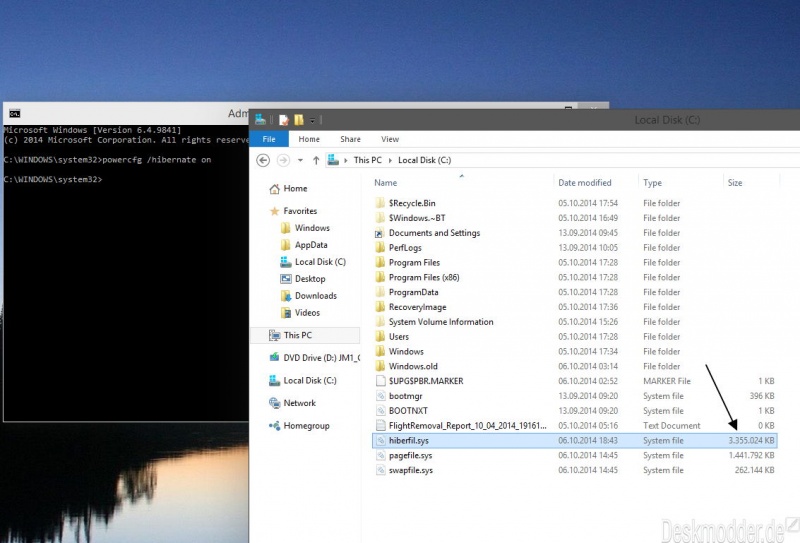Select This PC in the navigation pane
The image size is (800, 543).
(305, 335)
